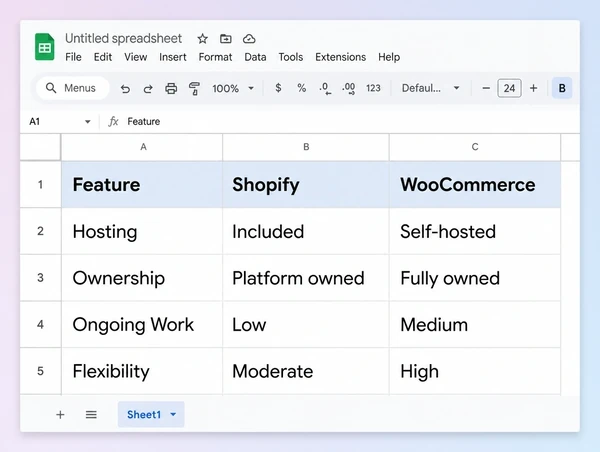
Task: Open the Format menu
Action: click(215, 57)
